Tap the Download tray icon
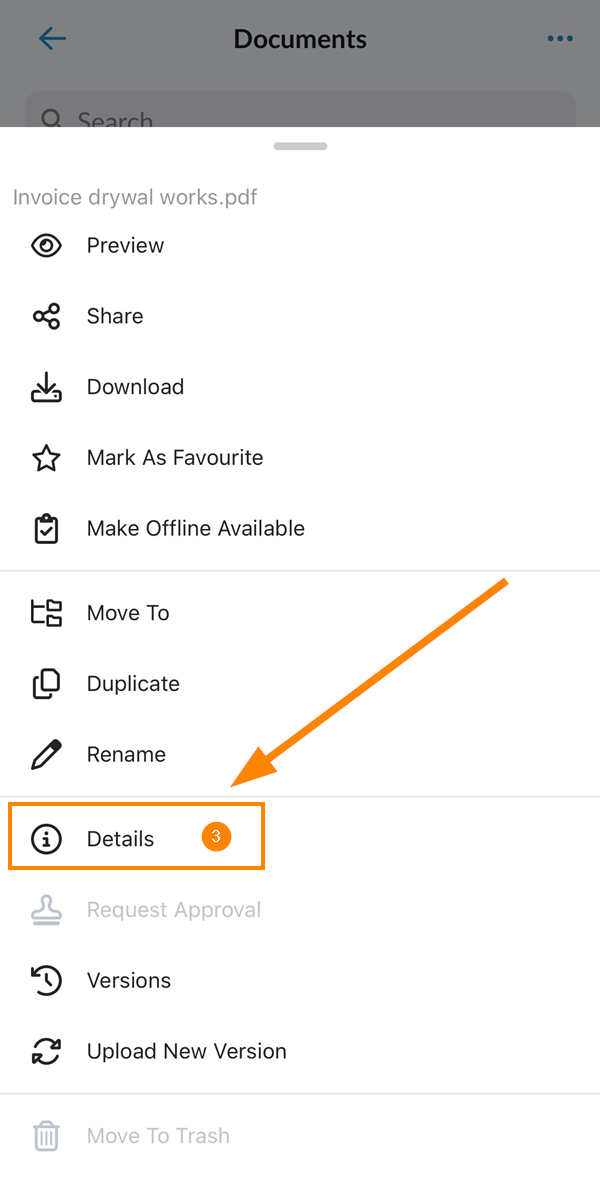Viewport: 600px width, 1193px height. coord(46,387)
